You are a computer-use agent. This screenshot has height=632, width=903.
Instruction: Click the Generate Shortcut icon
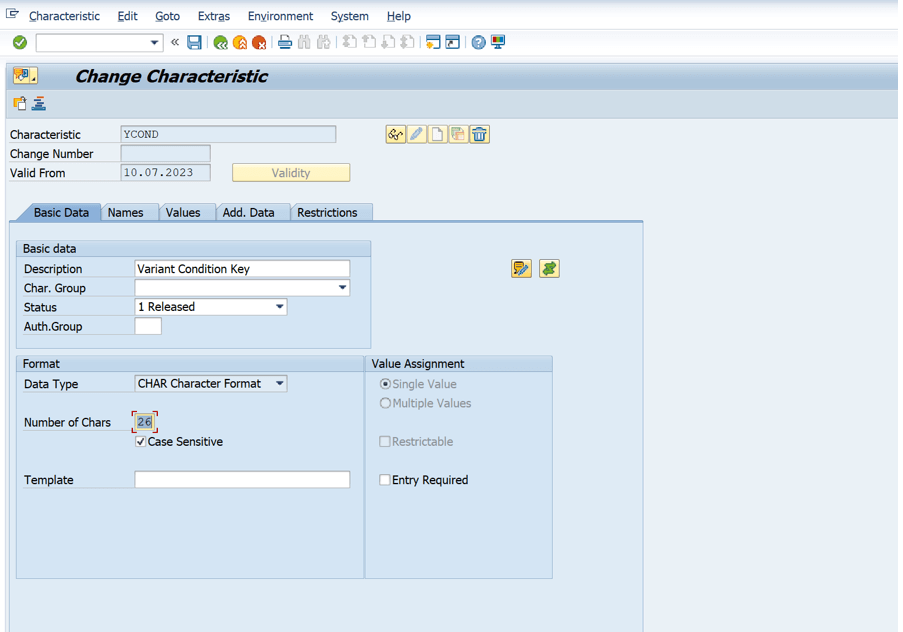(453, 42)
